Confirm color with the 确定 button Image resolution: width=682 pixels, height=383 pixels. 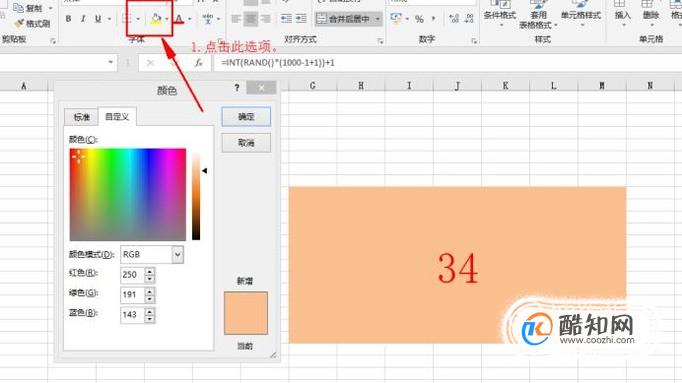(246, 117)
